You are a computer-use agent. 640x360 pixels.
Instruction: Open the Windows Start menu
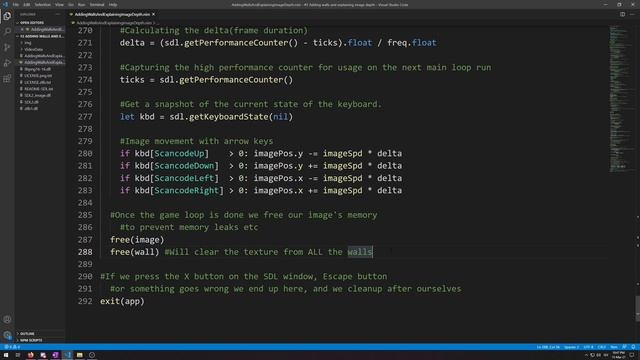click(x=6, y=355)
